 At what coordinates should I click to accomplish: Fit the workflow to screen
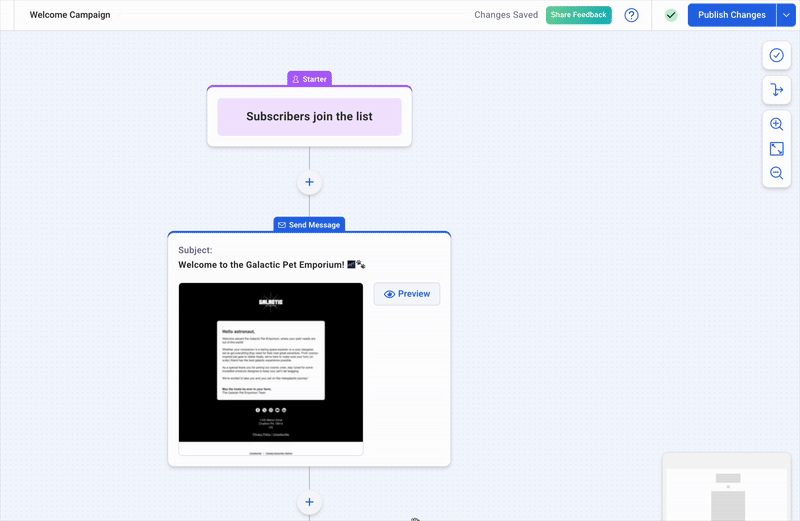776,149
